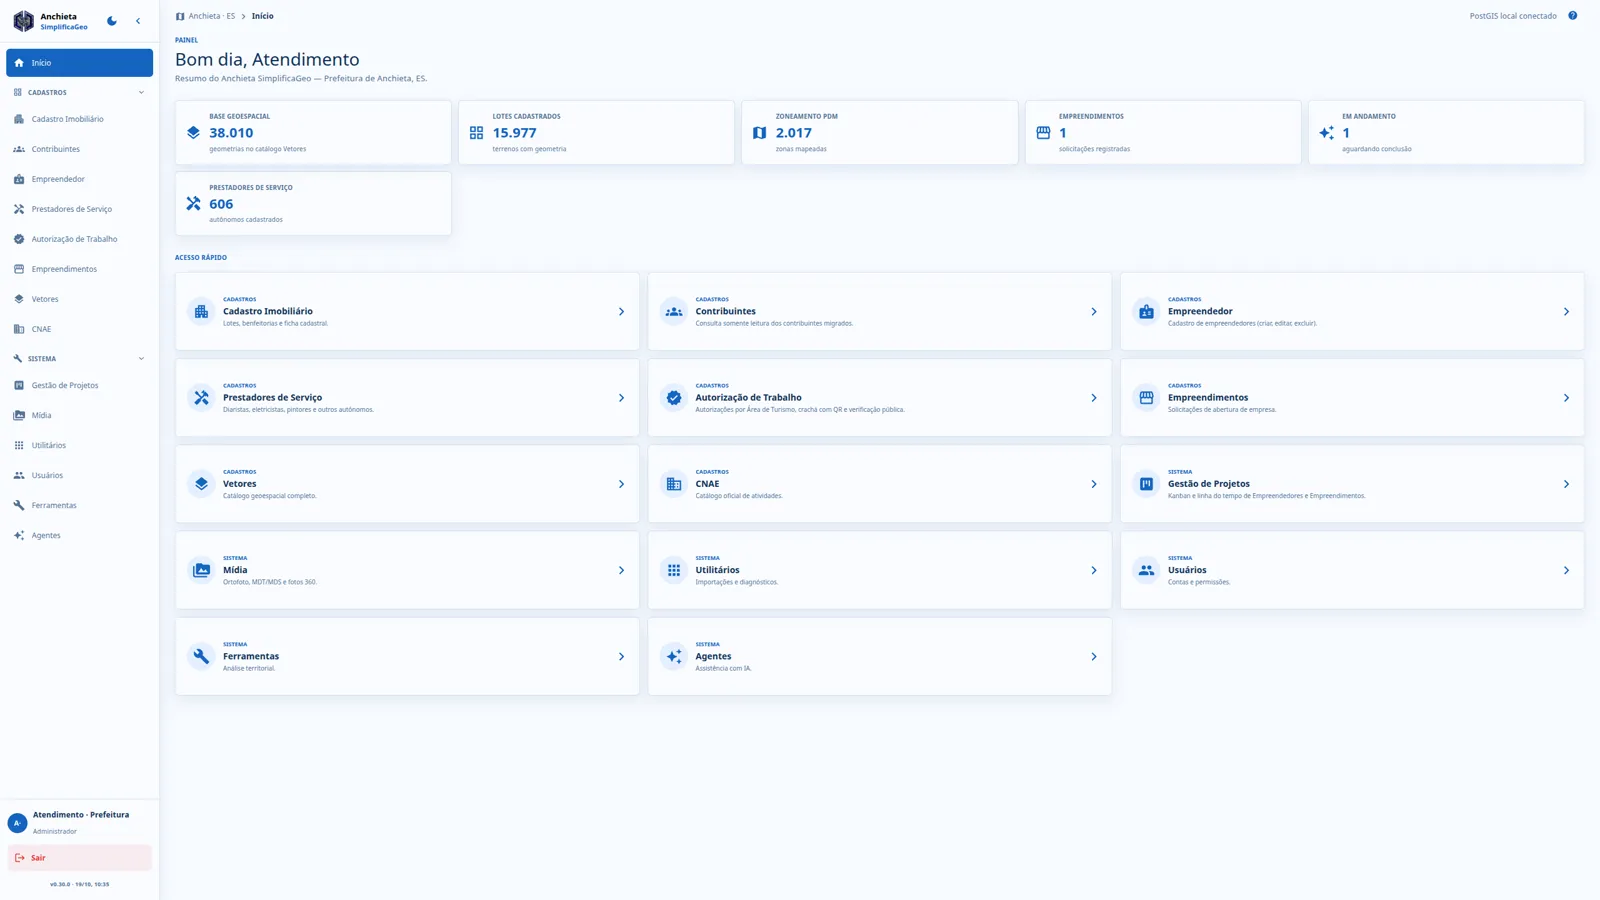
Task: Click the Agentes quick access card icon
Action: tap(674, 657)
